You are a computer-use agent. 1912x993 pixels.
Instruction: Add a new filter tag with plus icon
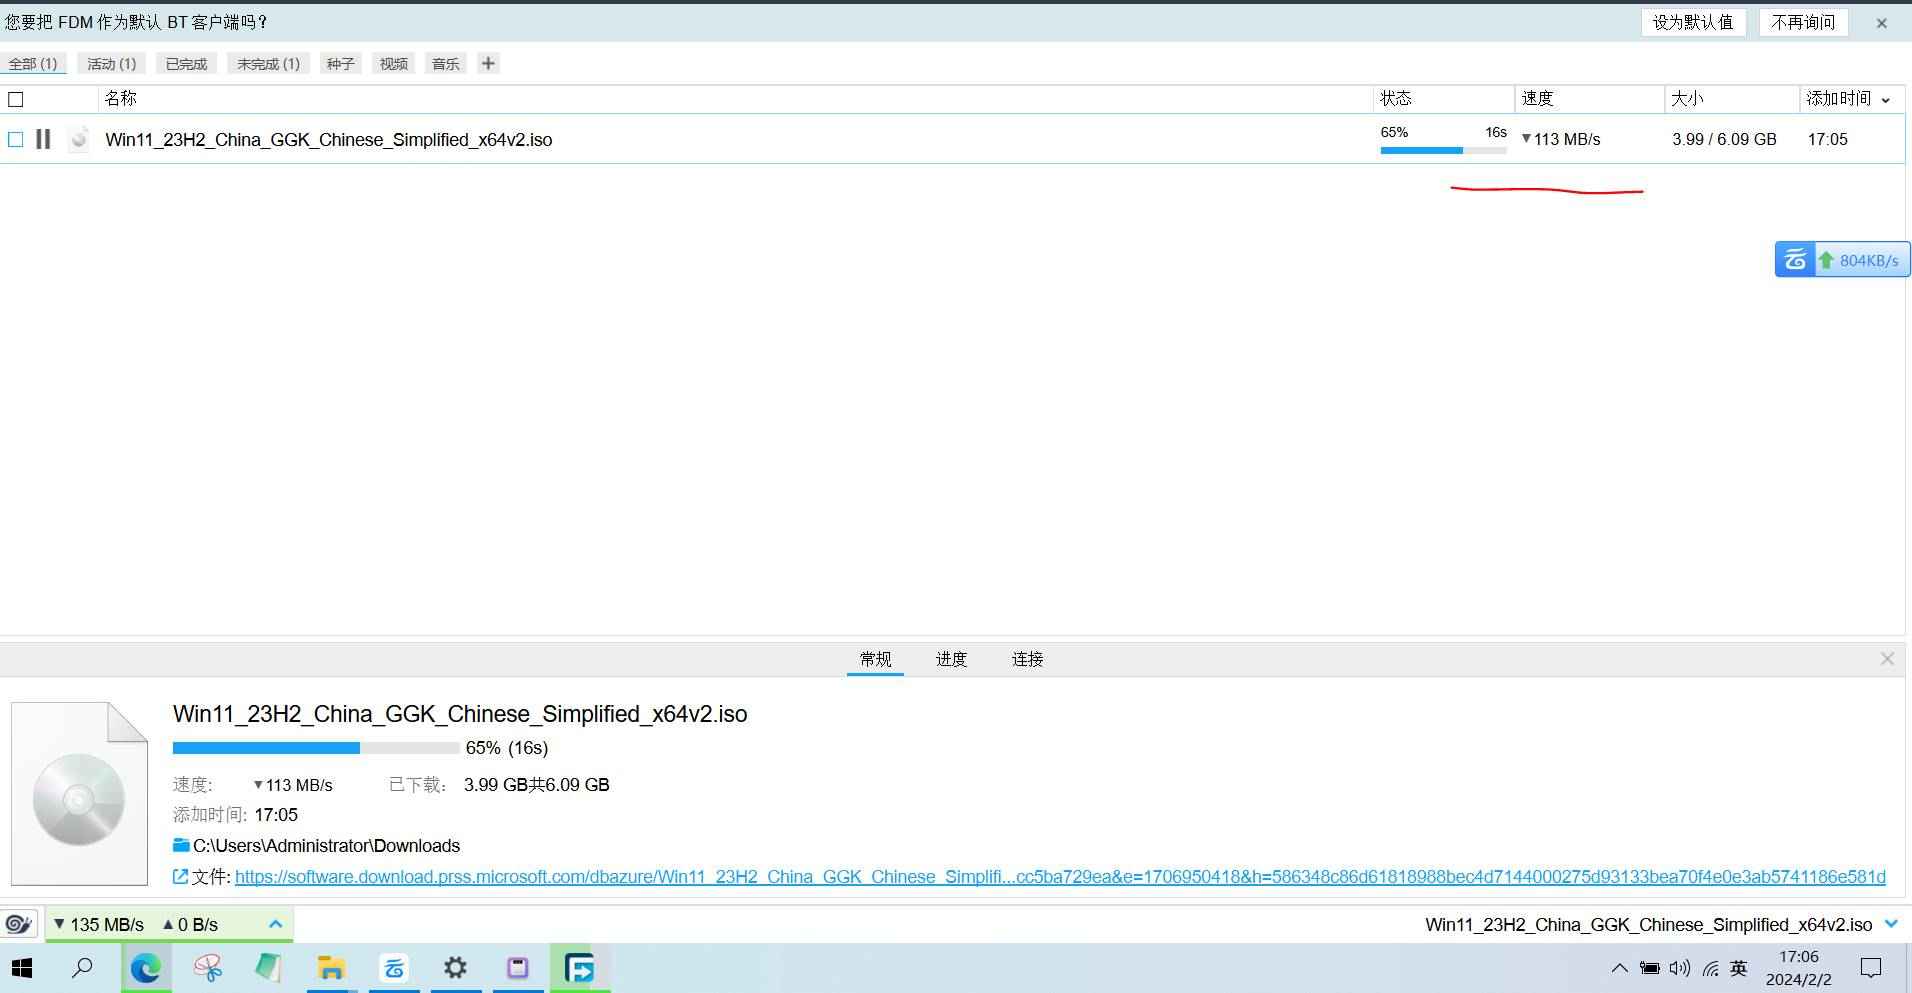pos(488,64)
